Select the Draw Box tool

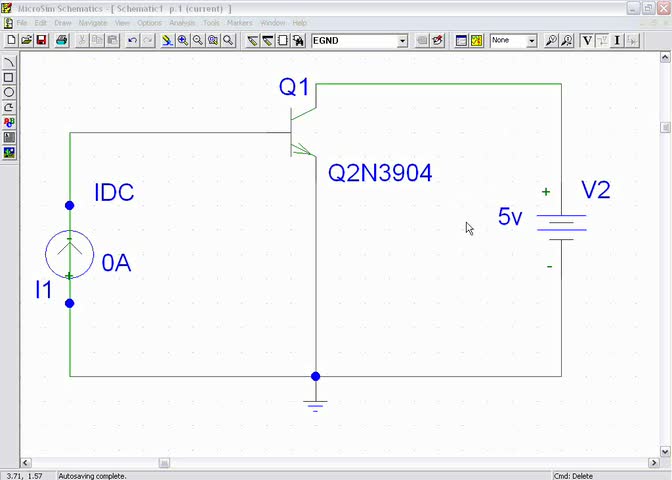(x=9, y=77)
